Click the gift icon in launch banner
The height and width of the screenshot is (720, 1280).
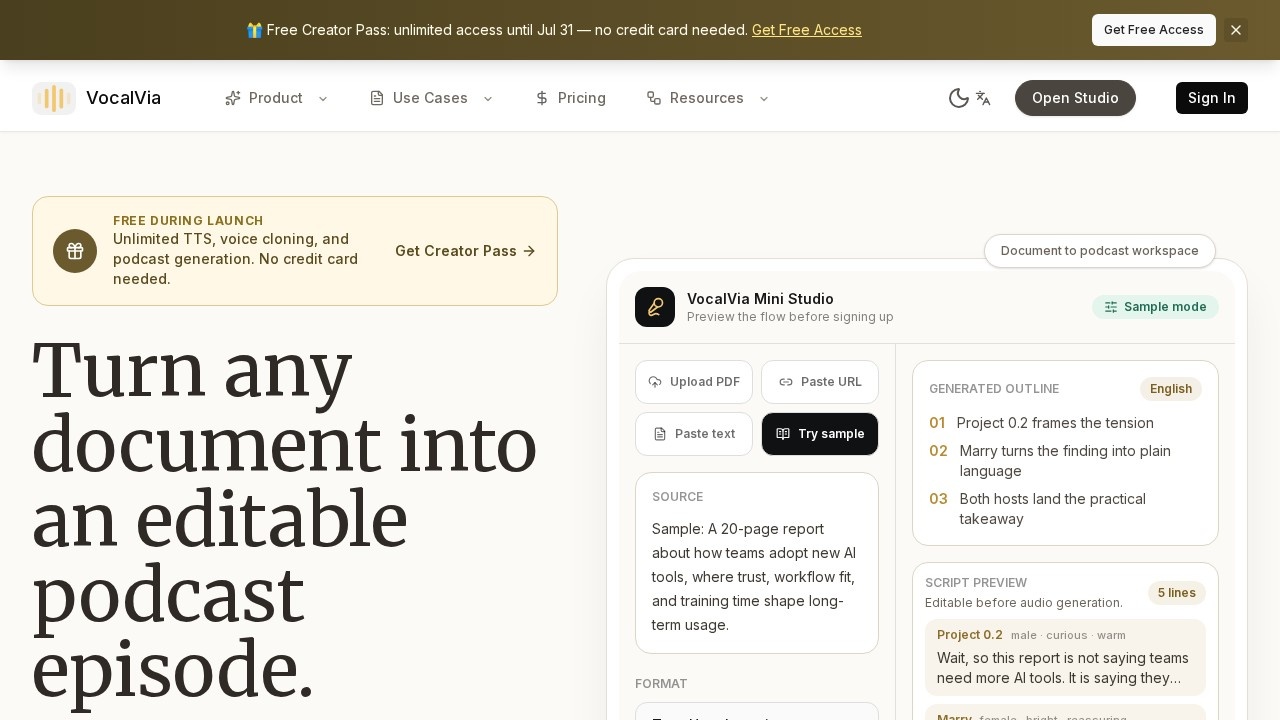(x=75, y=251)
